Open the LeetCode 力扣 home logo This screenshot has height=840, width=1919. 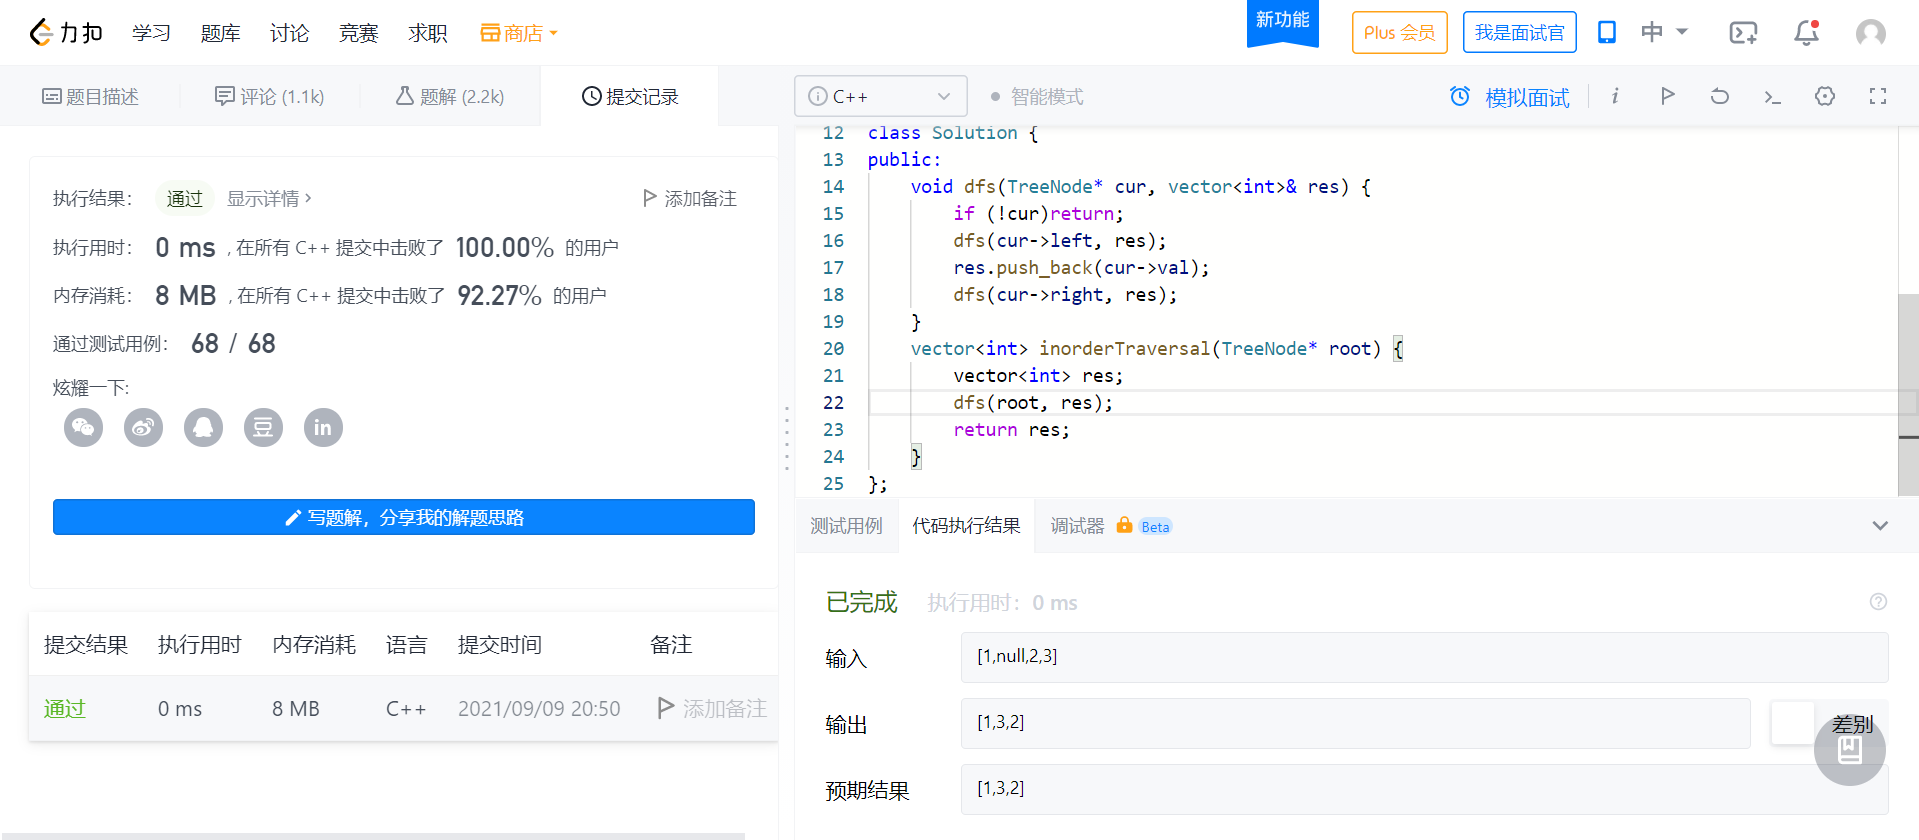[66, 33]
